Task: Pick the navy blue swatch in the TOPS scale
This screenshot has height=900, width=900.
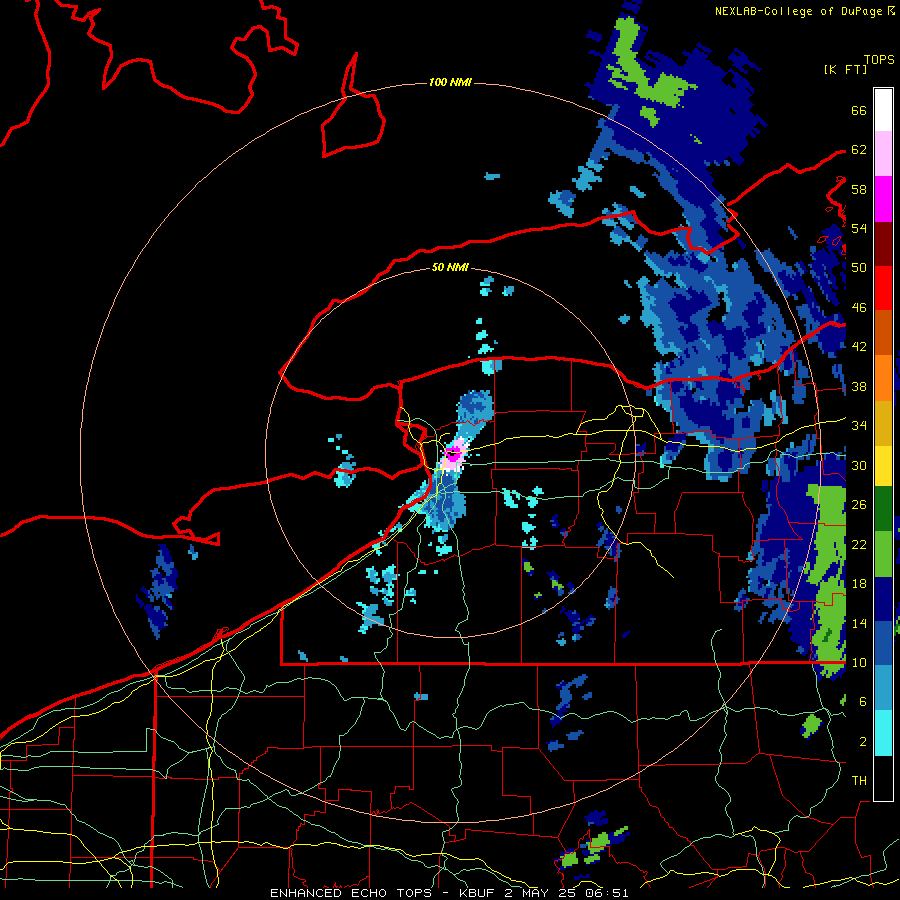Action: pyautogui.click(x=883, y=598)
